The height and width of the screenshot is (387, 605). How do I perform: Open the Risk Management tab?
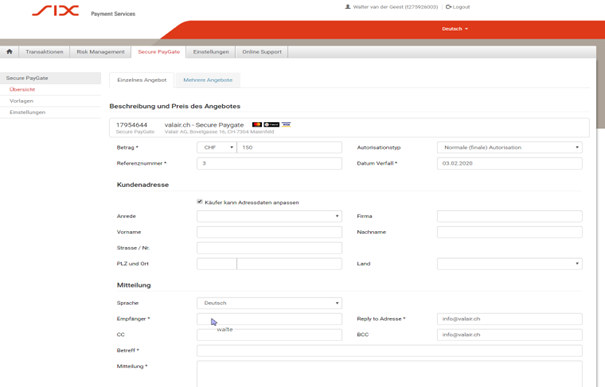point(100,52)
